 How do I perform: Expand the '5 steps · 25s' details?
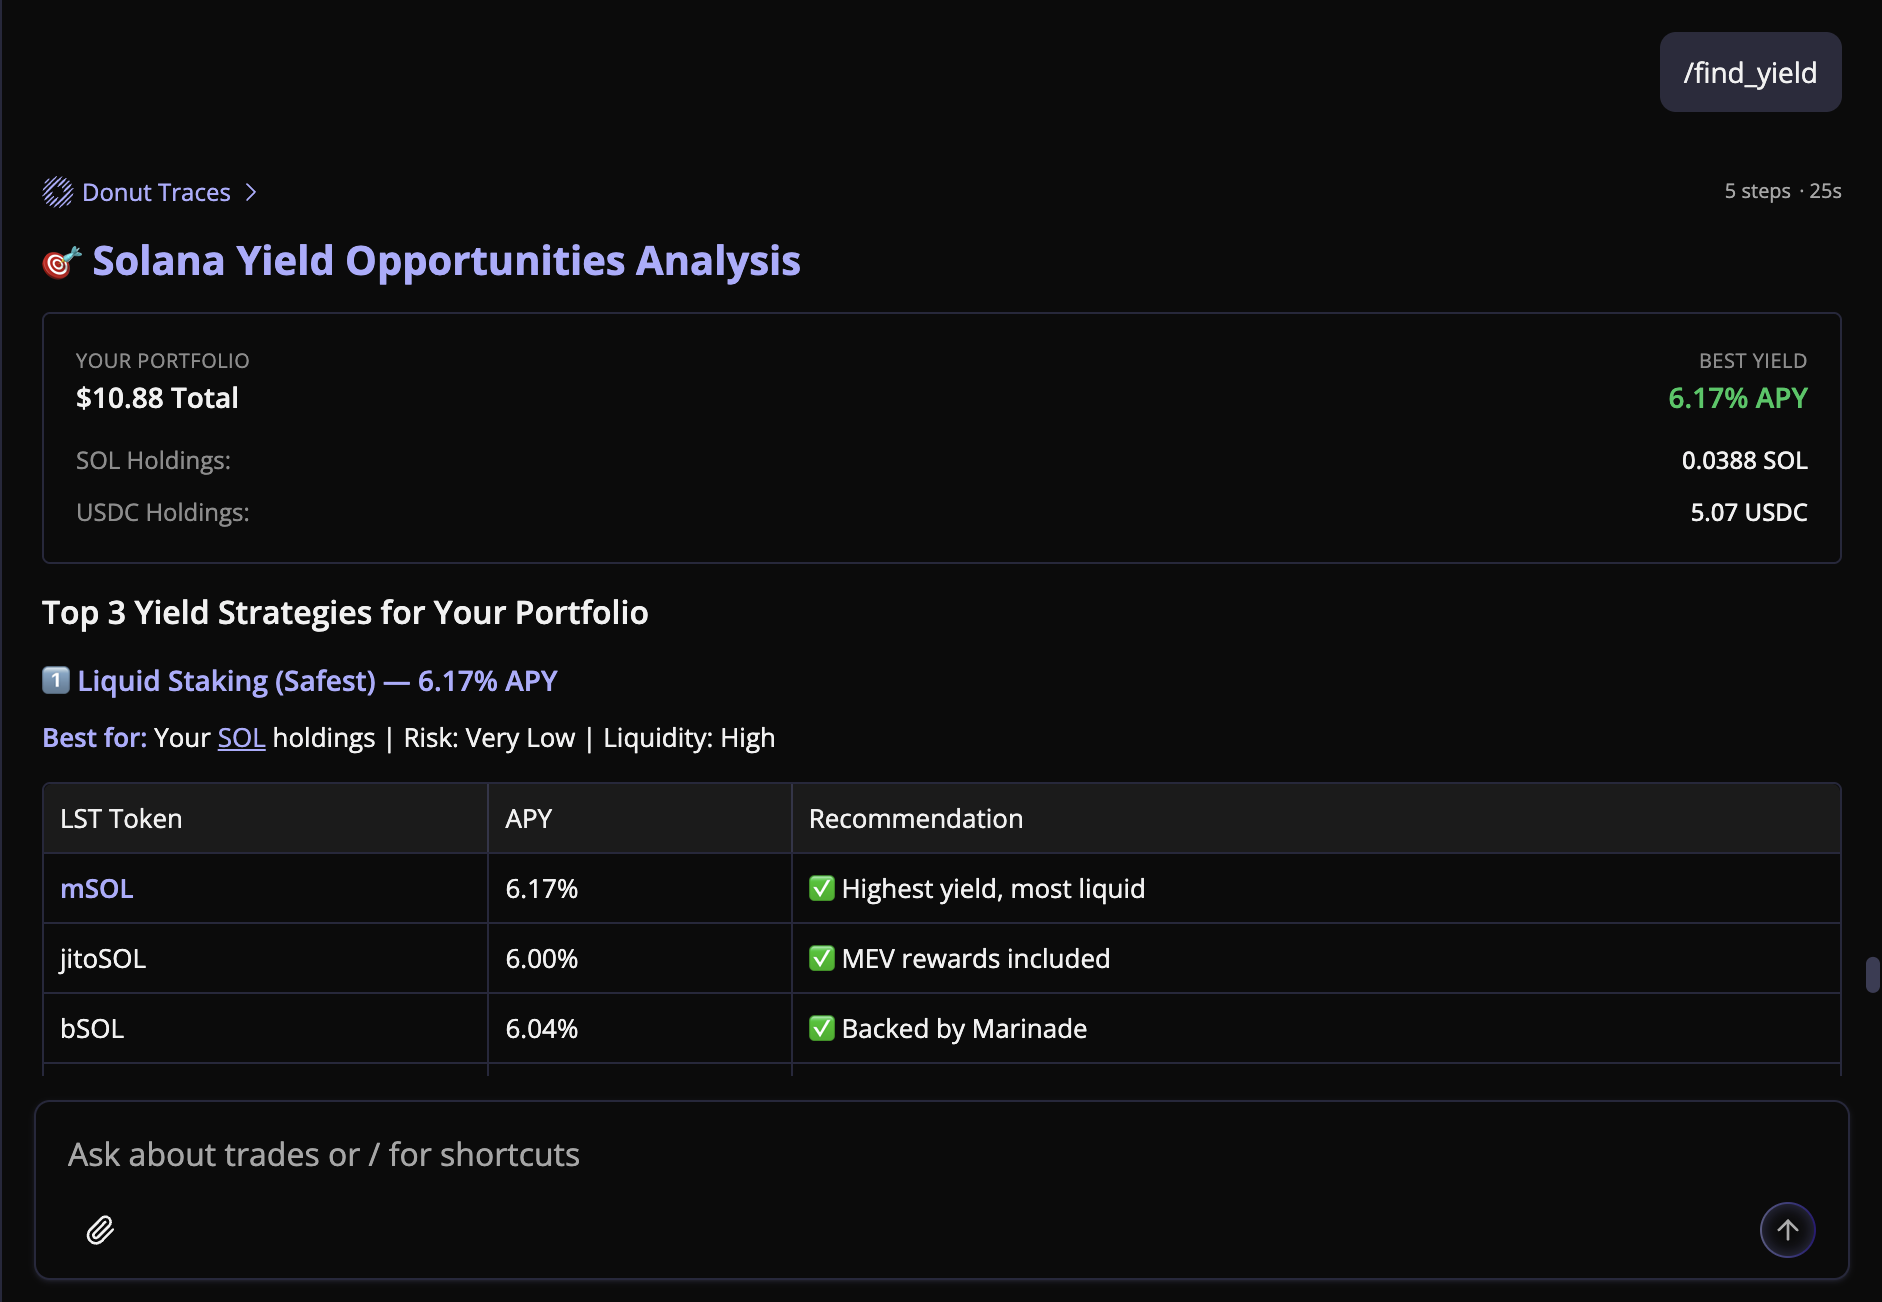click(x=1782, y=191)
